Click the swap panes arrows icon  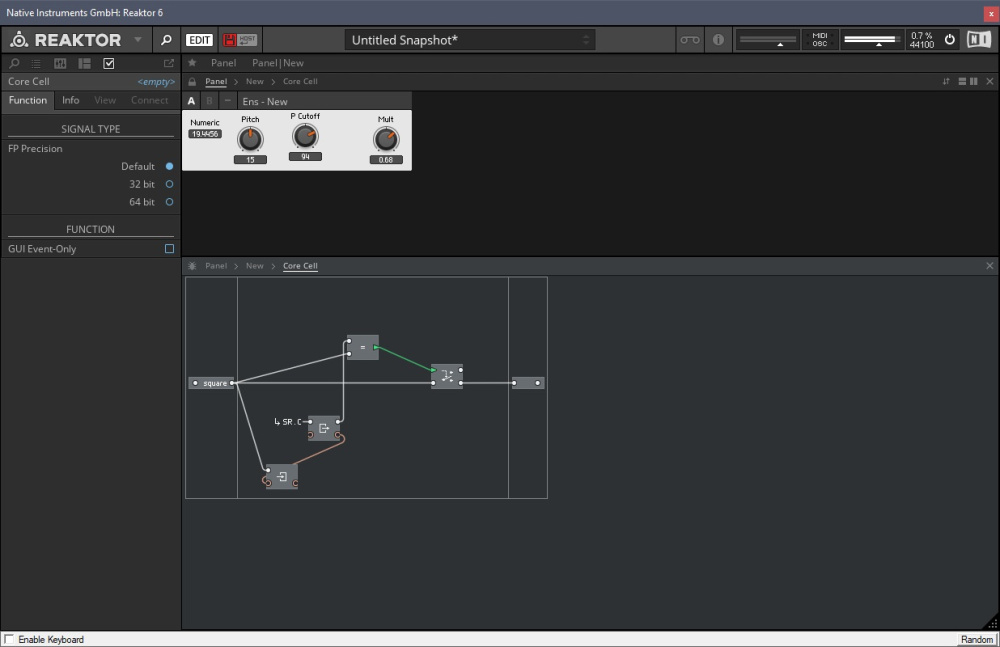point(946,81)
